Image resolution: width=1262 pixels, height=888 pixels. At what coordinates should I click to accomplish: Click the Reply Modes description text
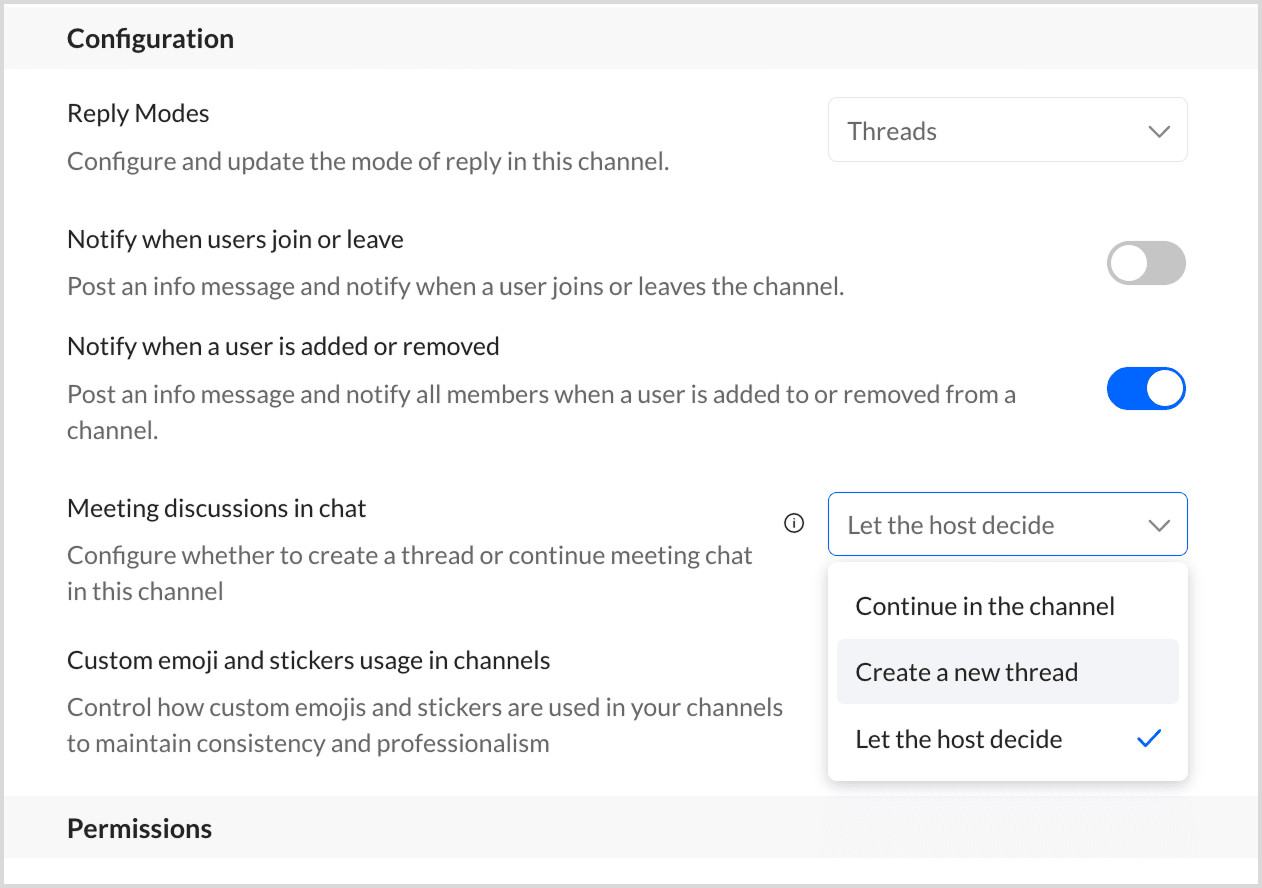point(368,161)
